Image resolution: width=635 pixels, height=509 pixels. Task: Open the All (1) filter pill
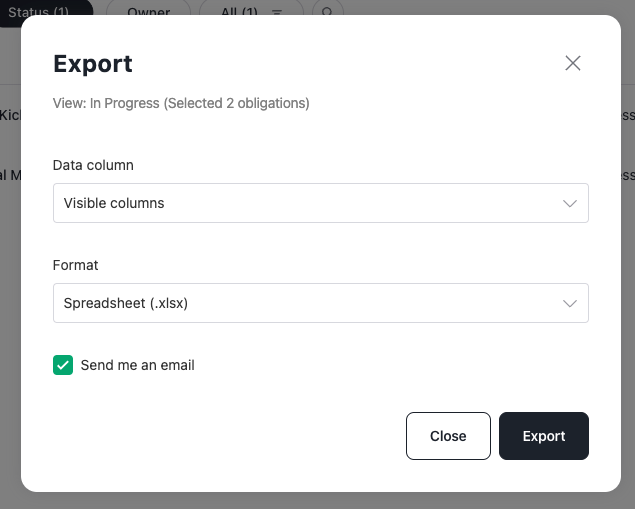[251, 10]
